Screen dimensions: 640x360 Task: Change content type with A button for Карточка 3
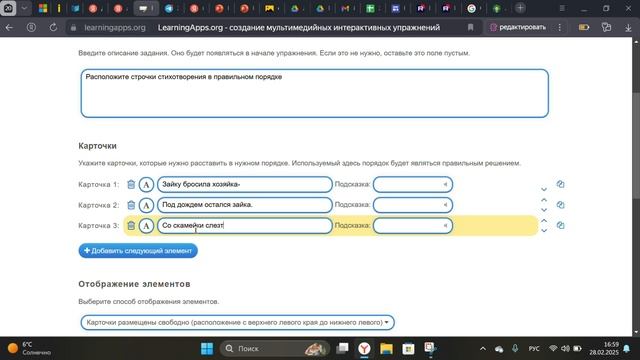[146, 225]
